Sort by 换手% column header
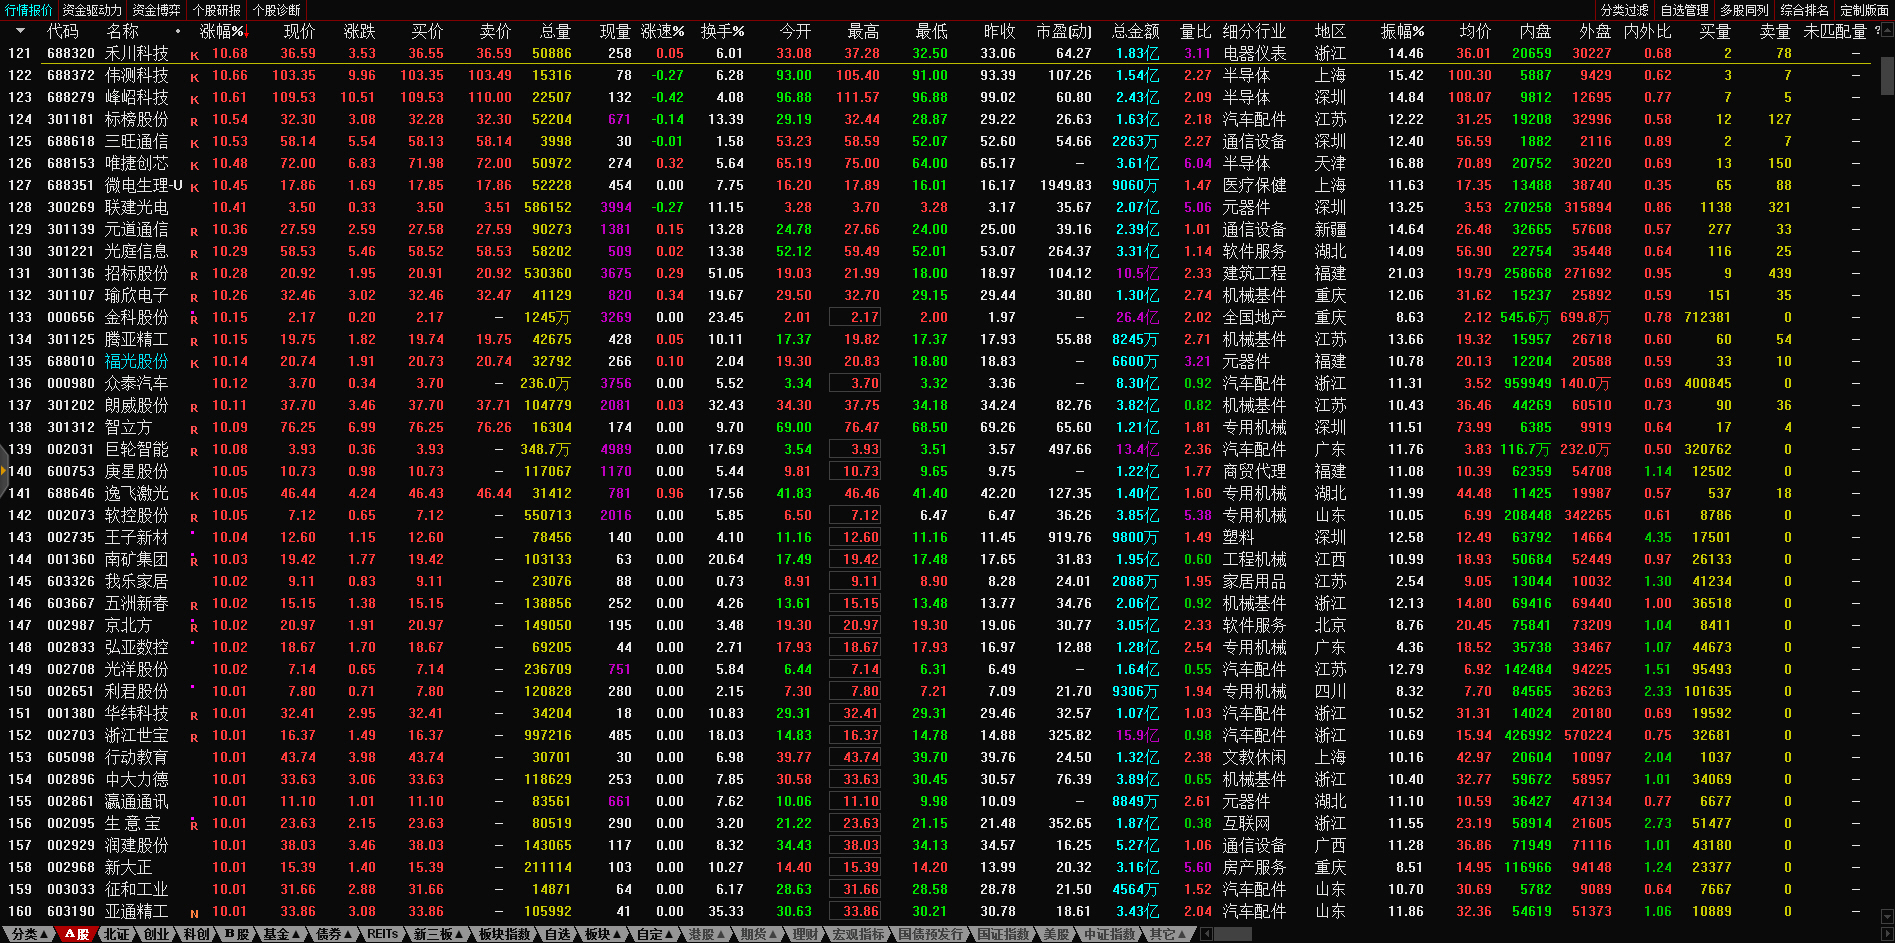 tap(722, 31)
